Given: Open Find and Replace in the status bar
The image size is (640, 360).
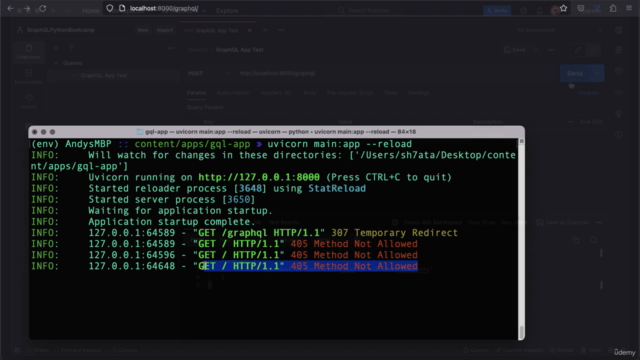Looking at the screenshot, I should pyautogui.click(x=78, y=350).
